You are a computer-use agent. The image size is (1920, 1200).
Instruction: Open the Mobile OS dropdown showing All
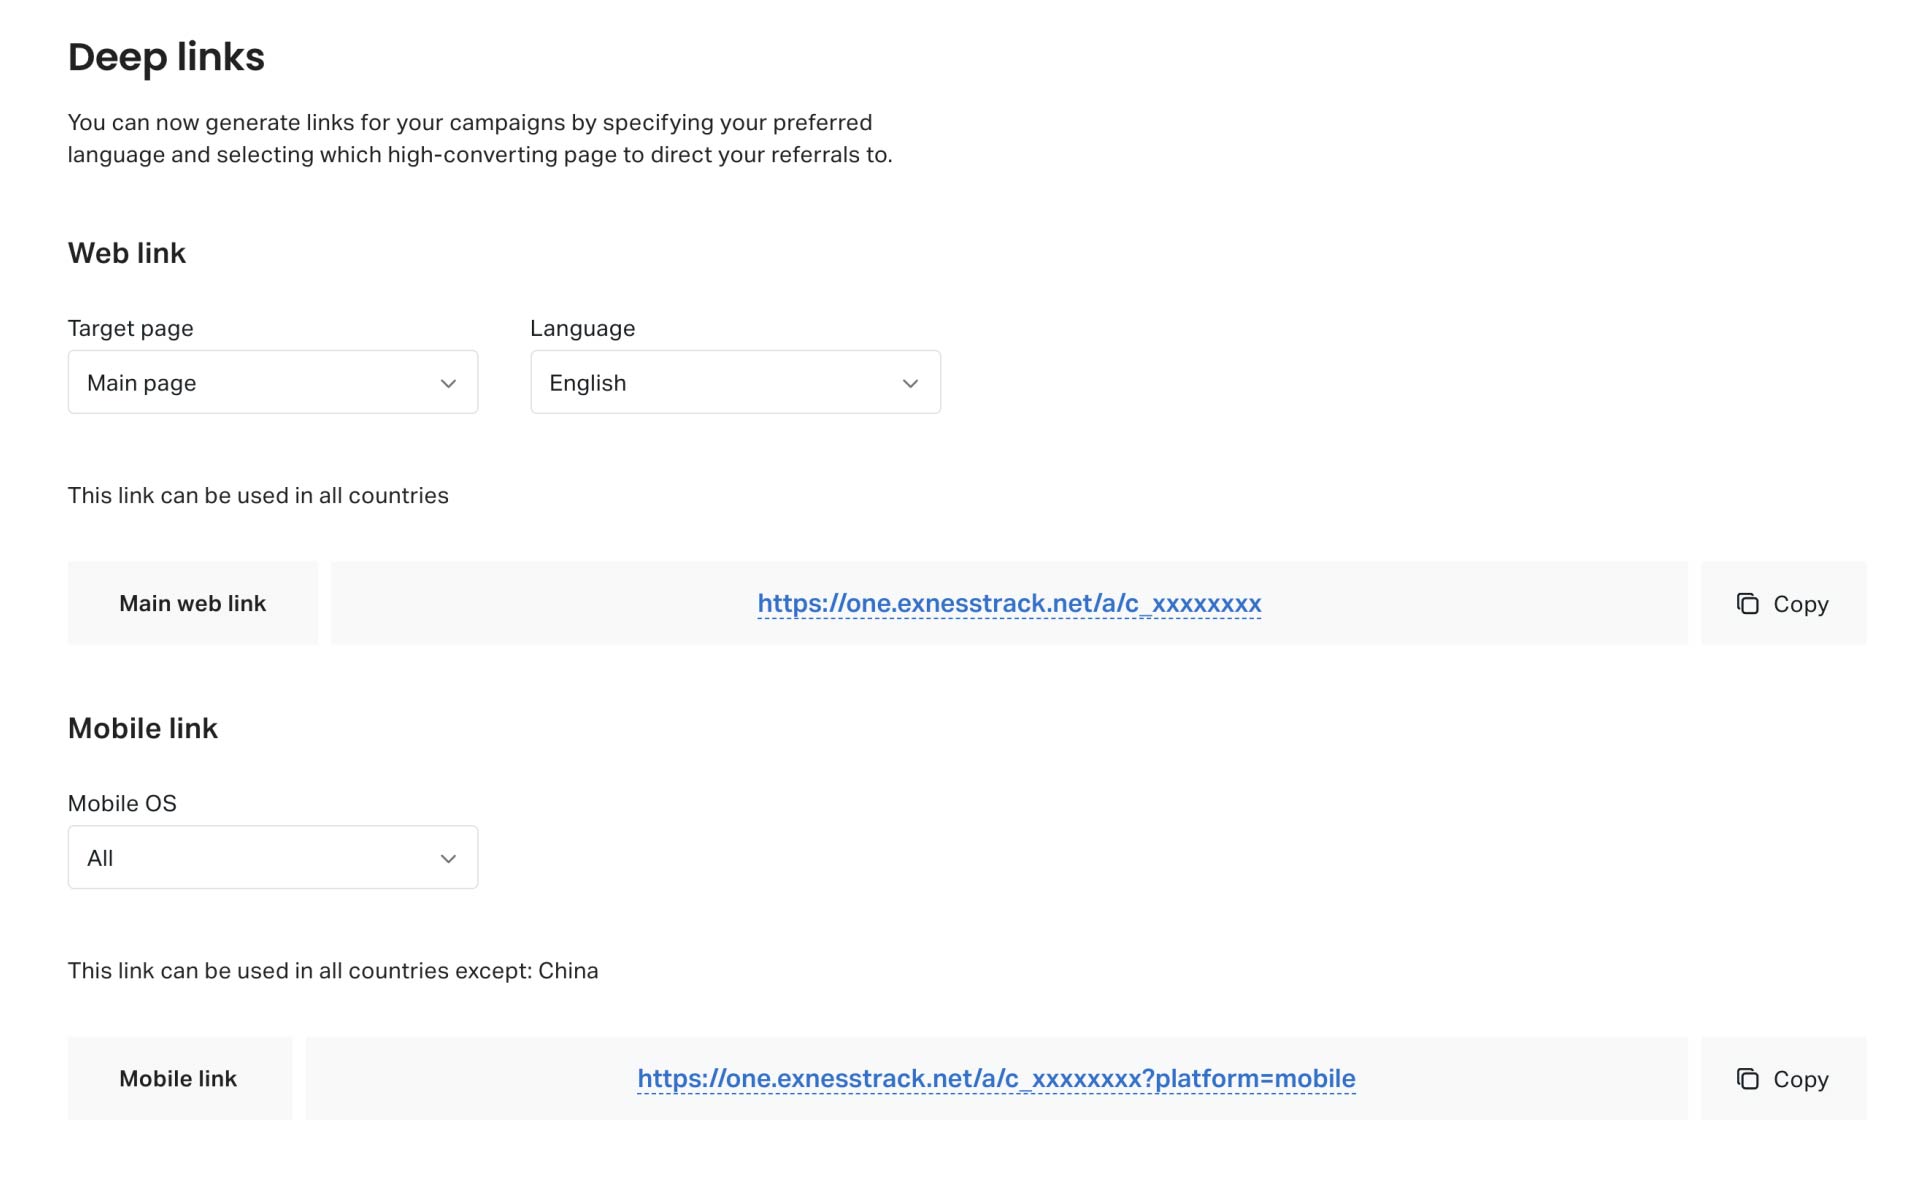[273, 857]
